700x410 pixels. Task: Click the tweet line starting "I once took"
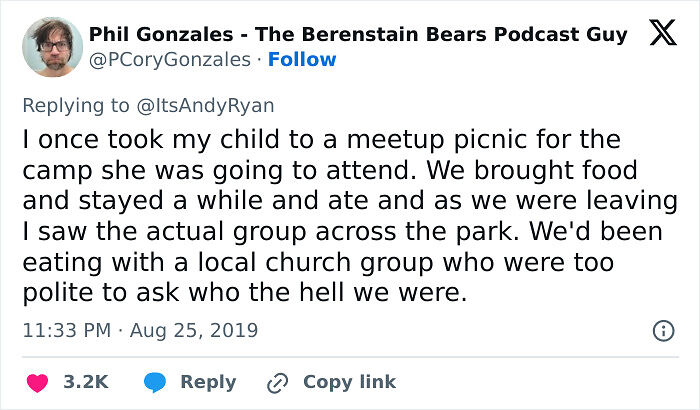(320, 138)
